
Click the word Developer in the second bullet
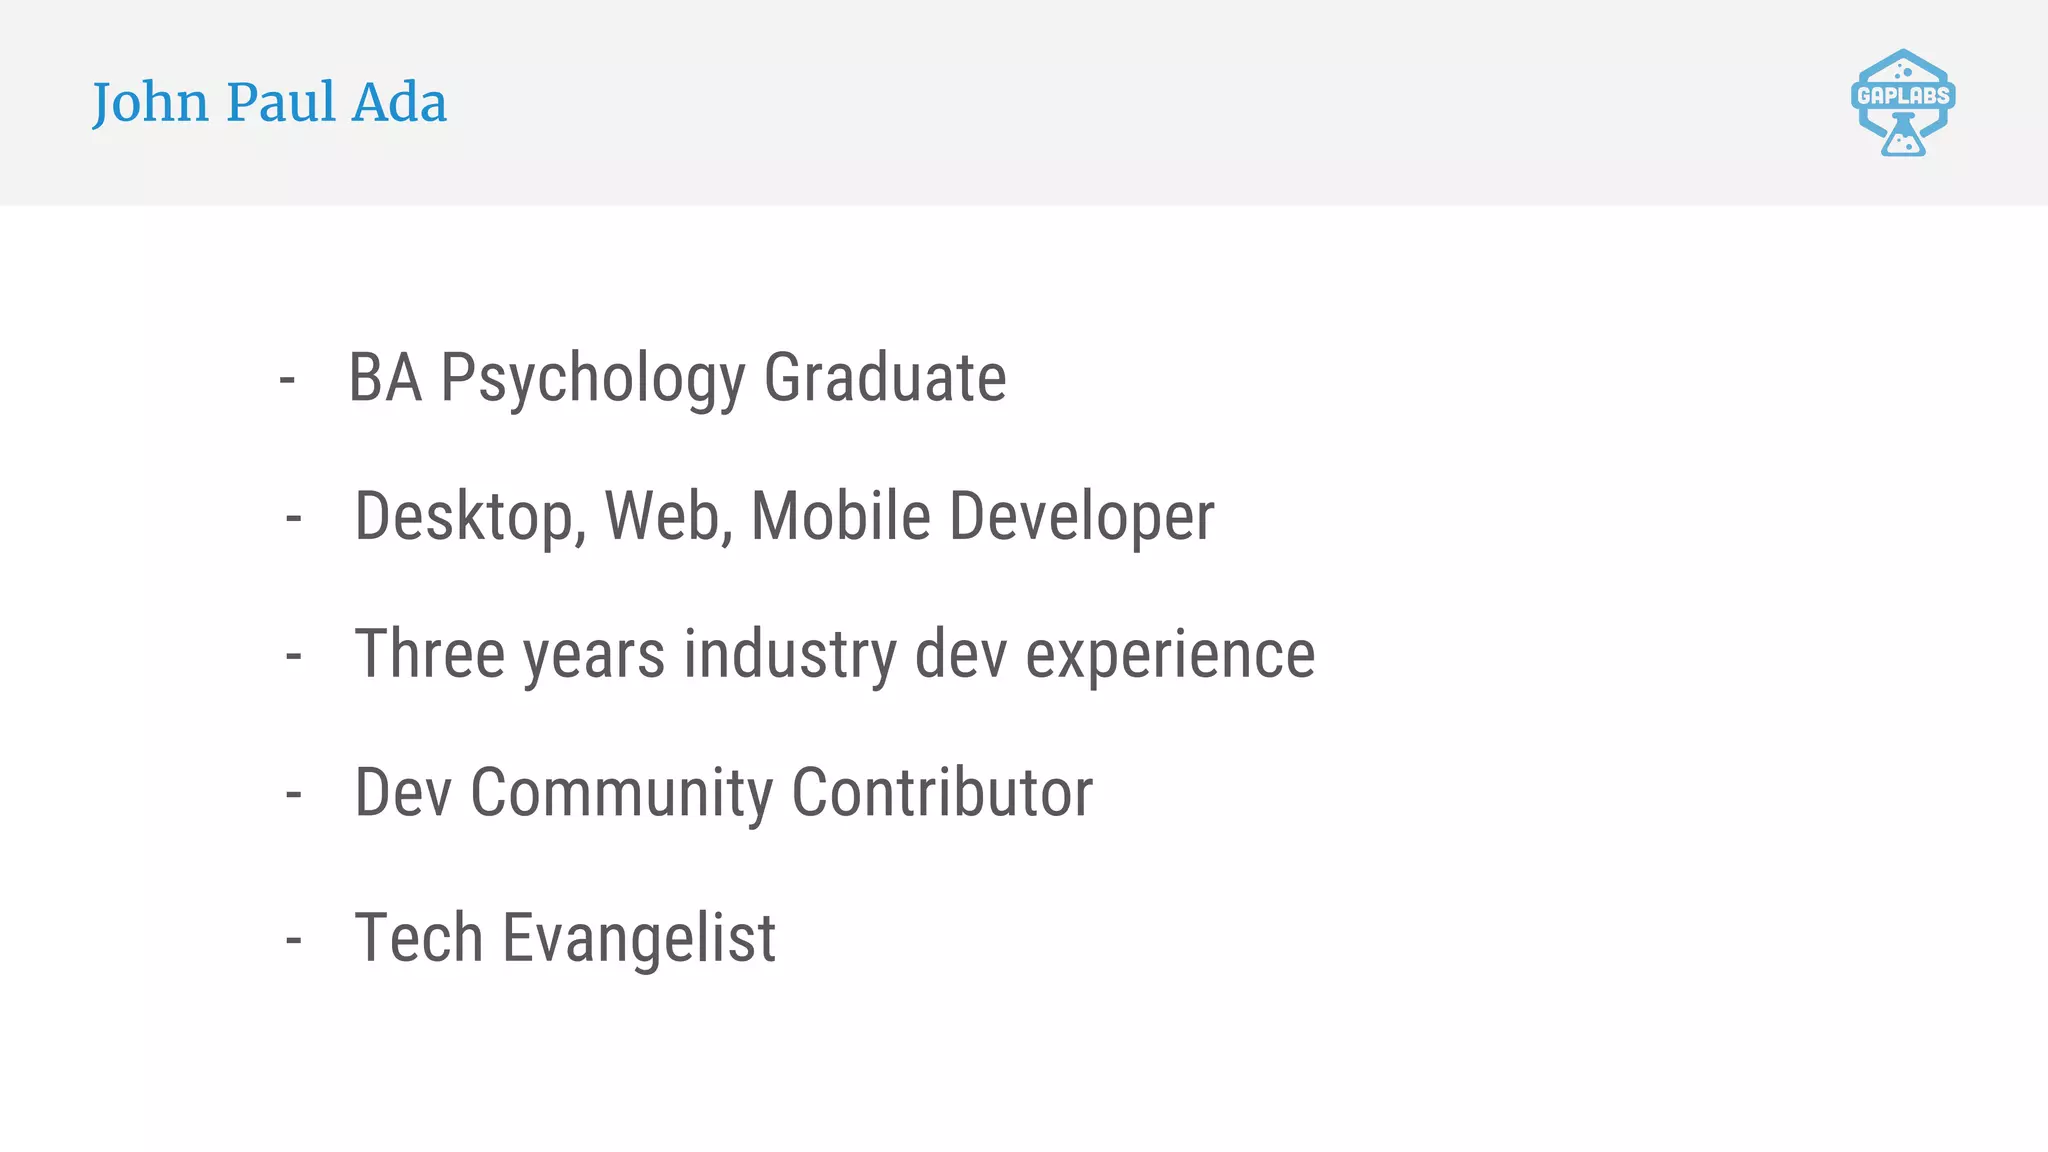point(1081,518)
